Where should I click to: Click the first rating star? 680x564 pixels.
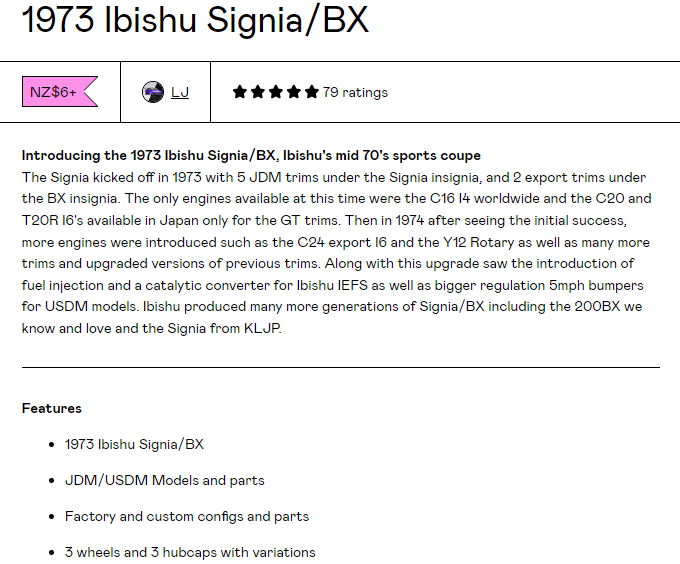point(239,92)
